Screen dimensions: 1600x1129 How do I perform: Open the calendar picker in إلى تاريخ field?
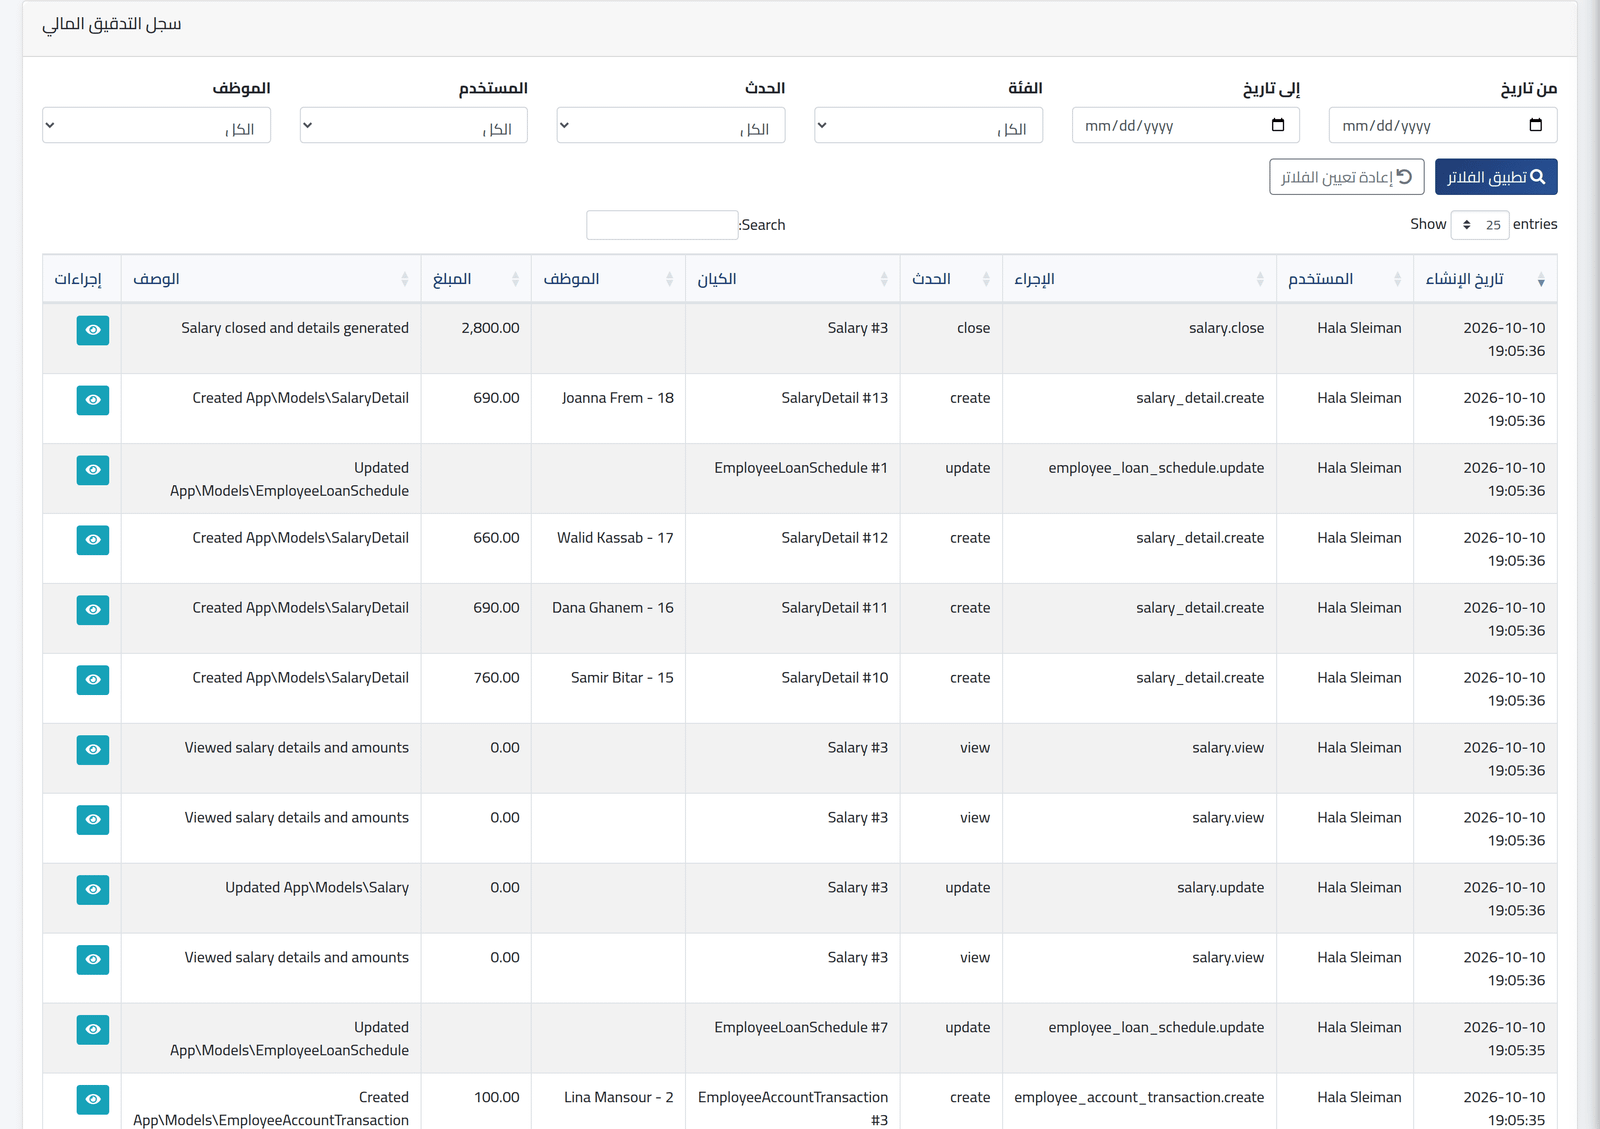[1278, 125]
